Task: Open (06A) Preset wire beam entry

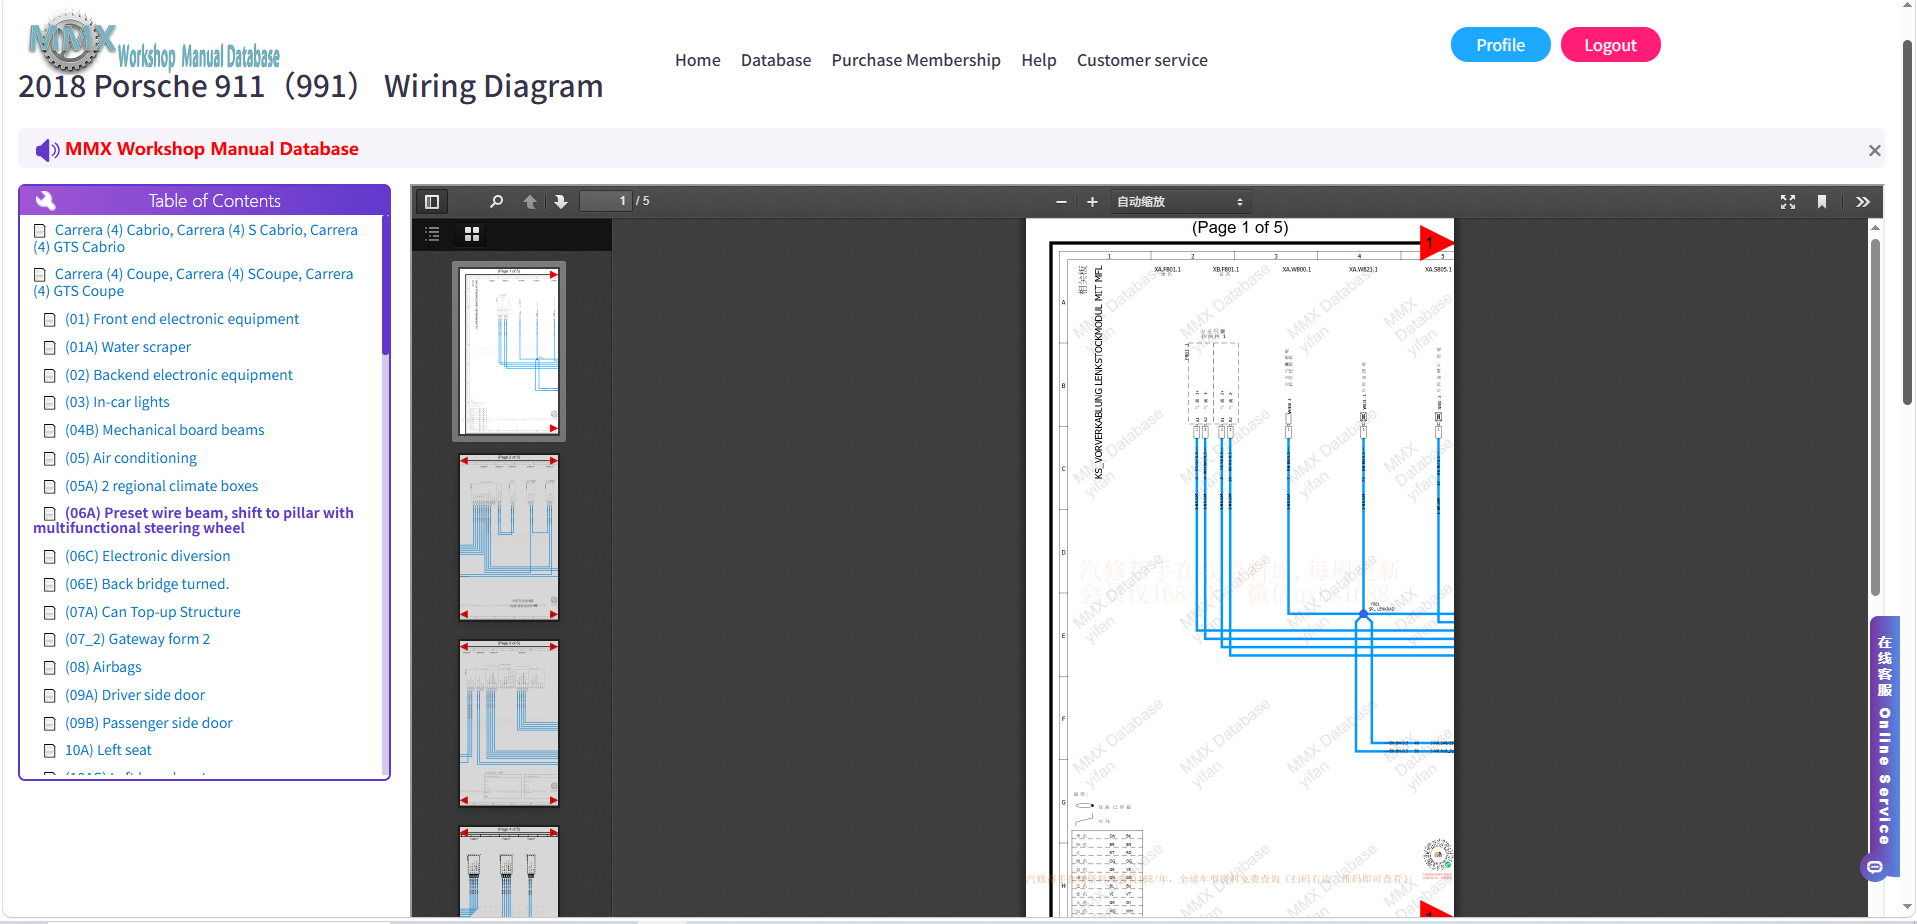Action: point(194,520)
